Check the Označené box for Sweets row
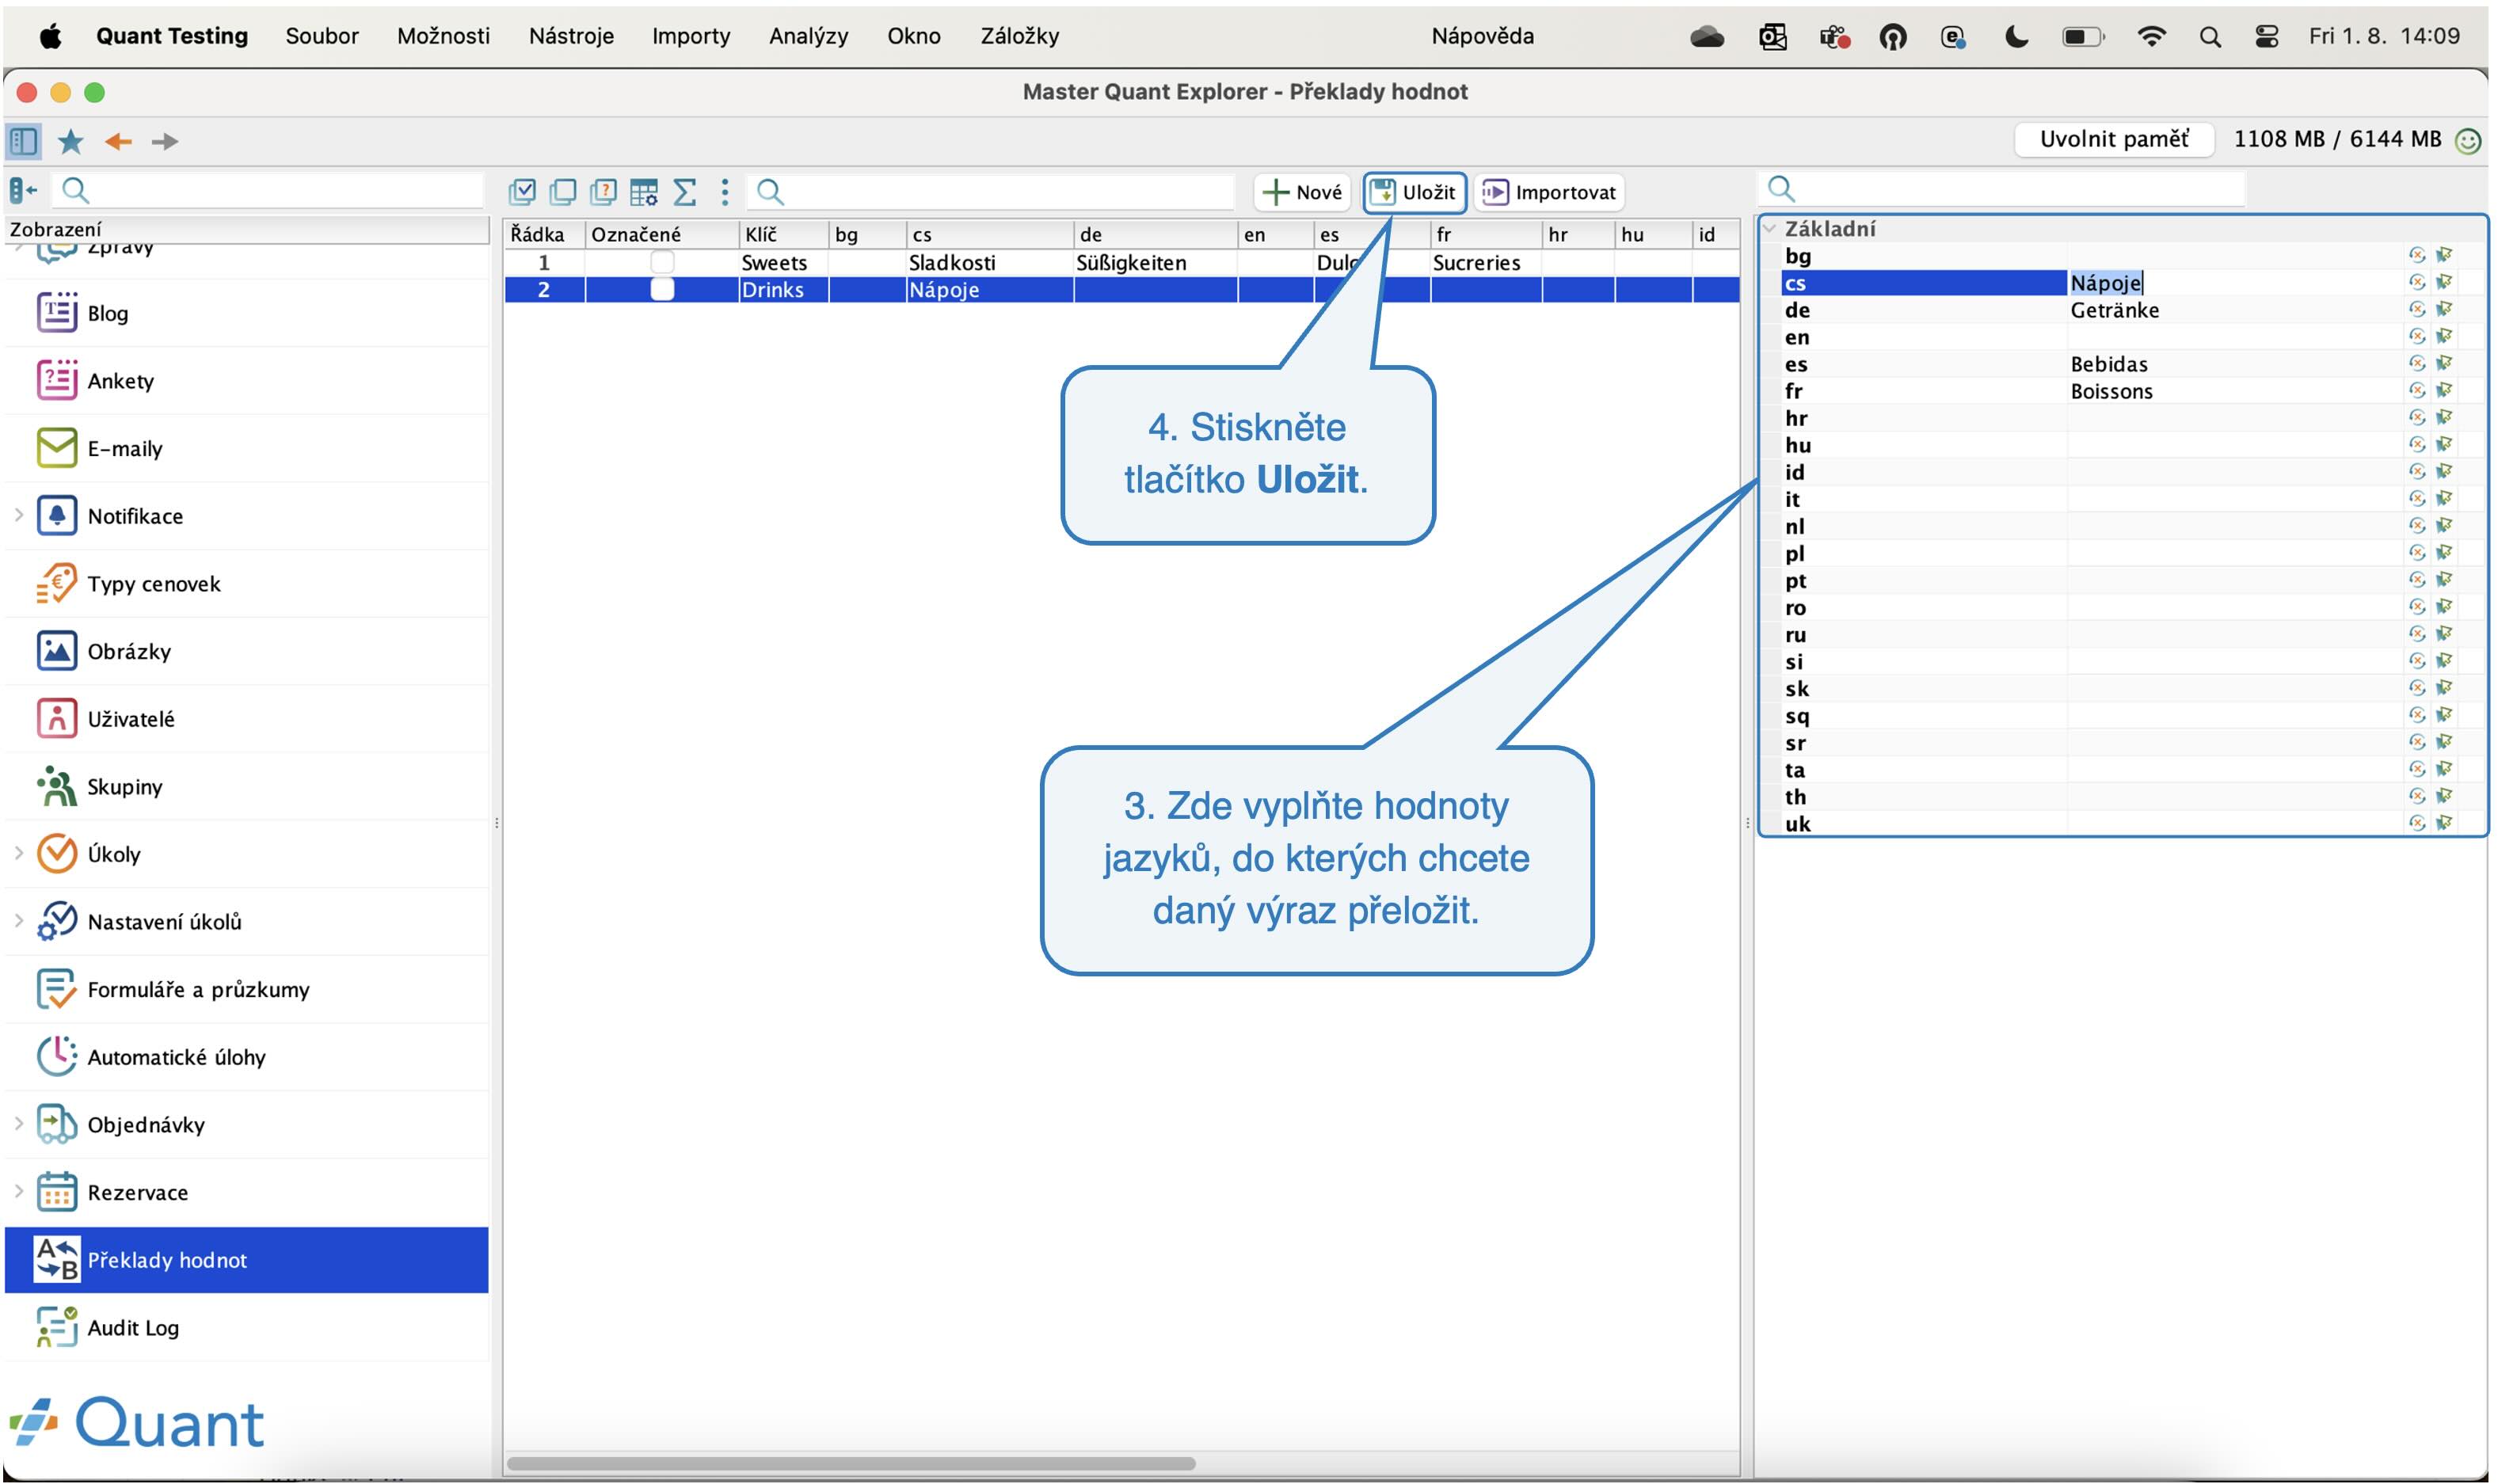 coord(662,262)
